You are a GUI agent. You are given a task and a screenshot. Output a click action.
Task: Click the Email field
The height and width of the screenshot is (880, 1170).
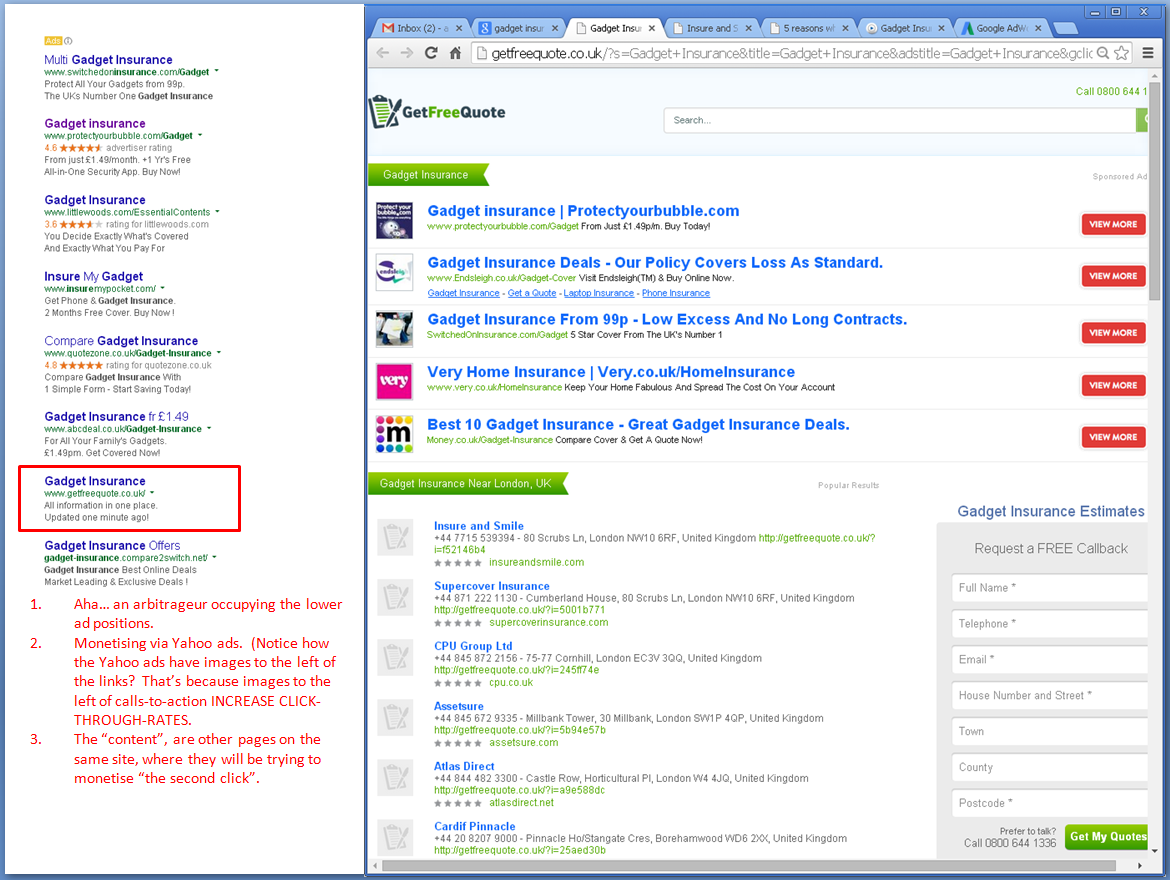1050,659
